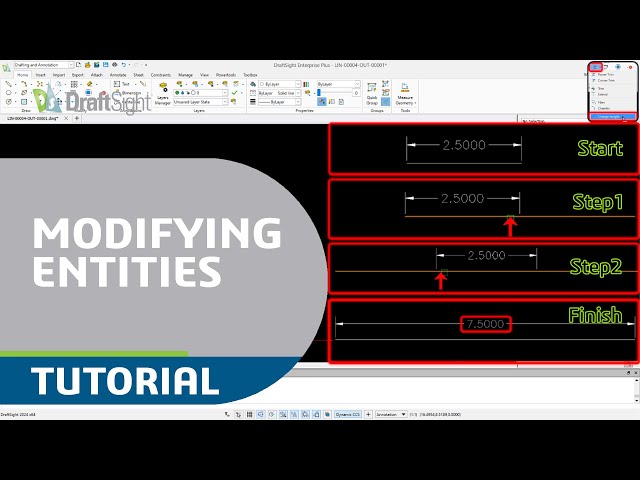Expand the Measure Geometry dropdown arrow
The width and height of the screenshot is (640, 480).
click(415, 103)
